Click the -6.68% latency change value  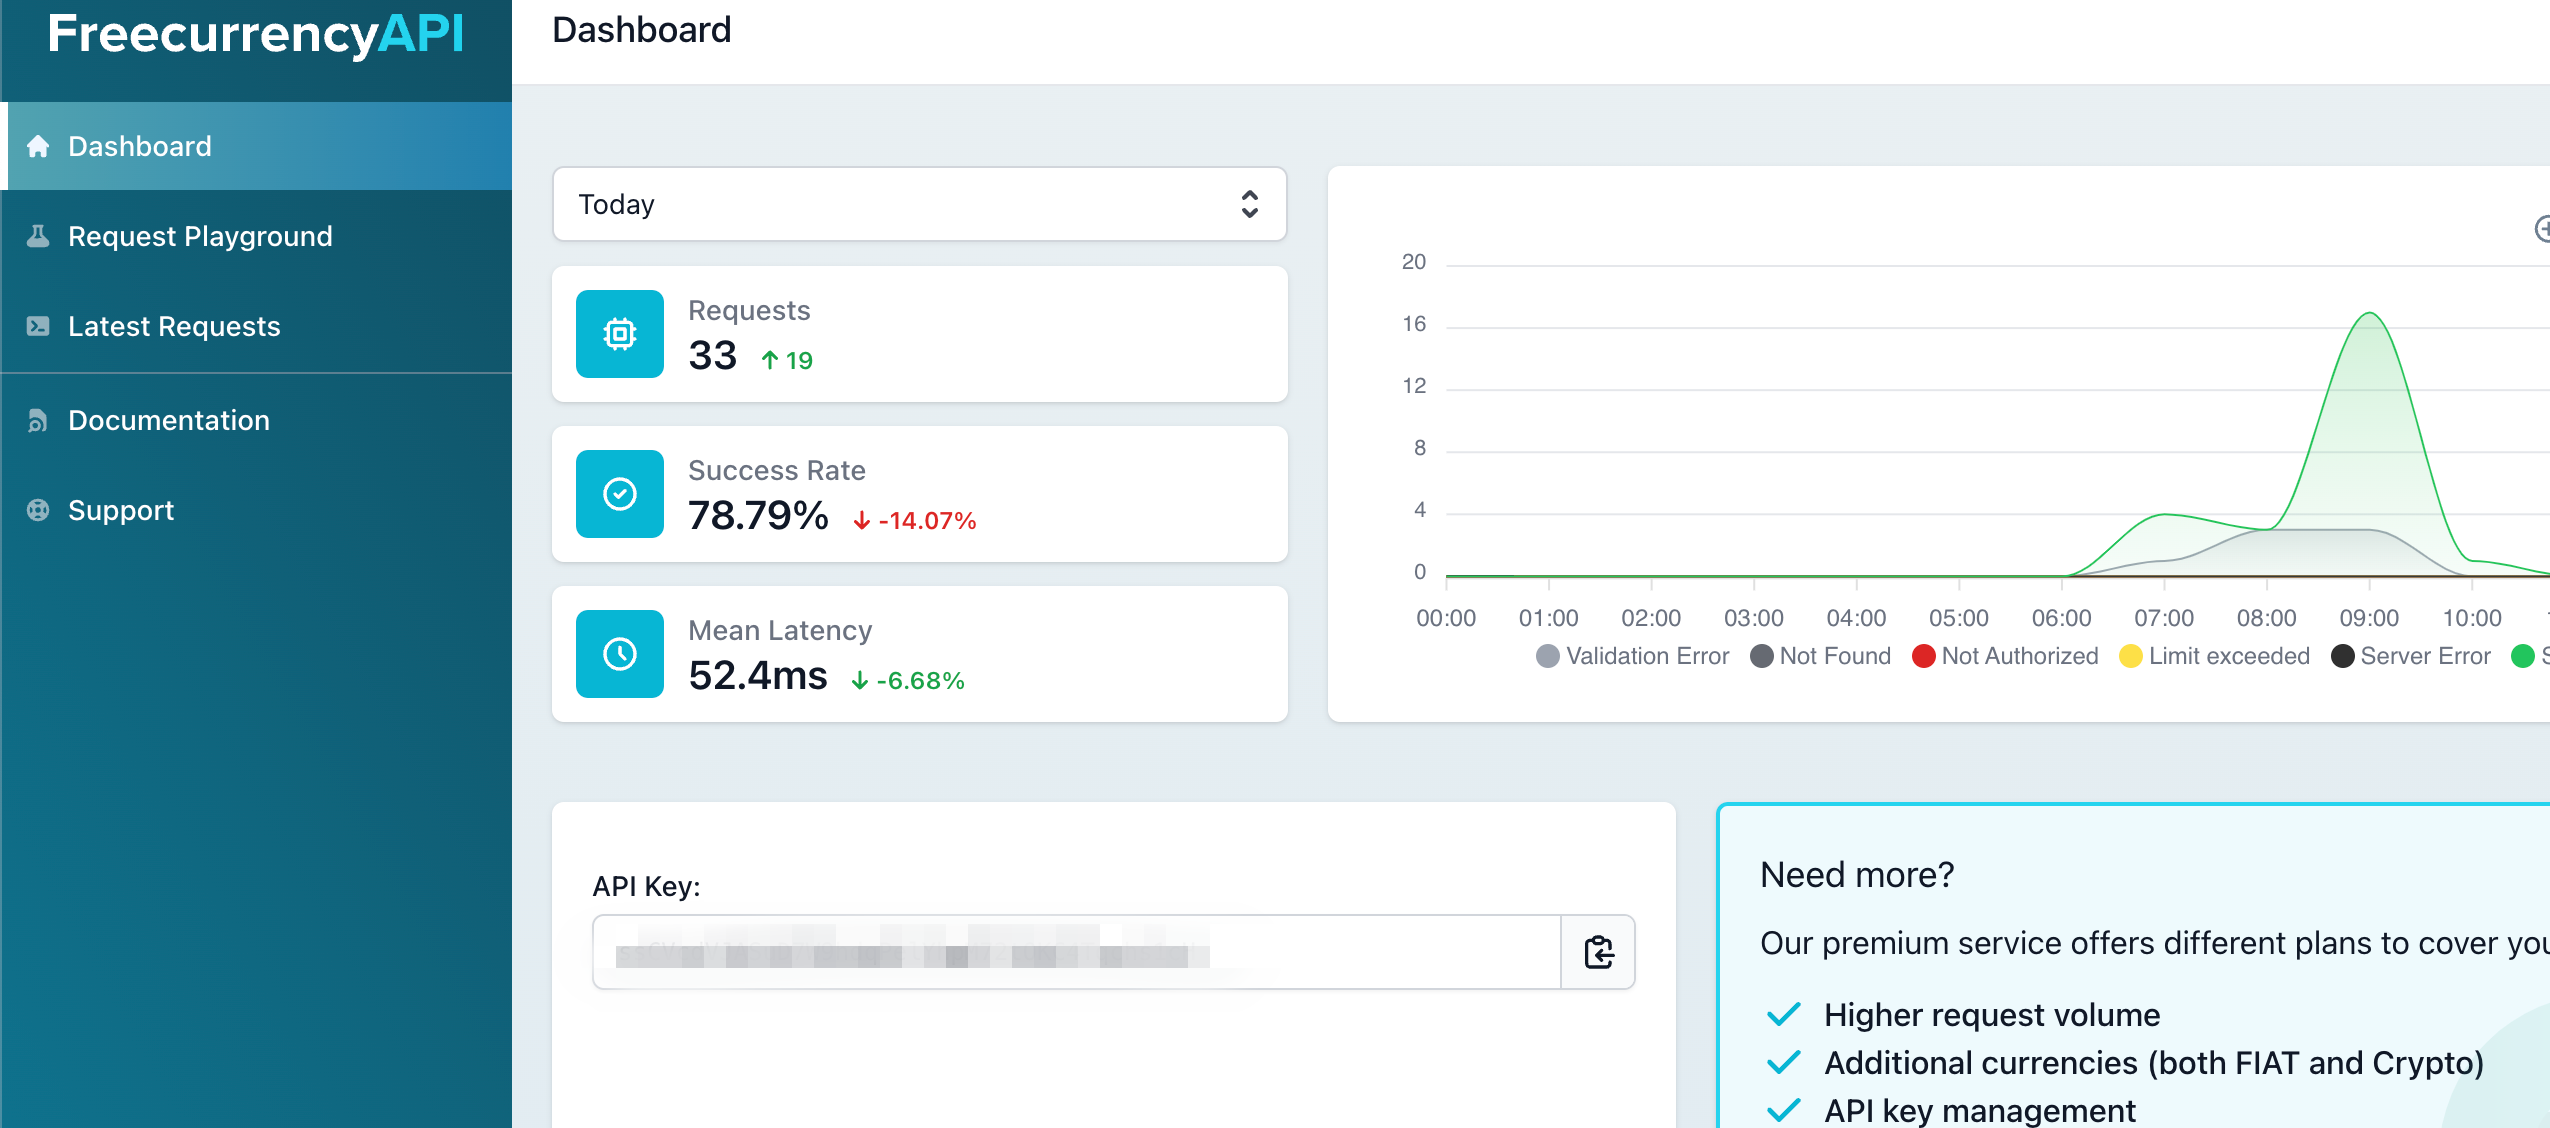tap(920, 681)
